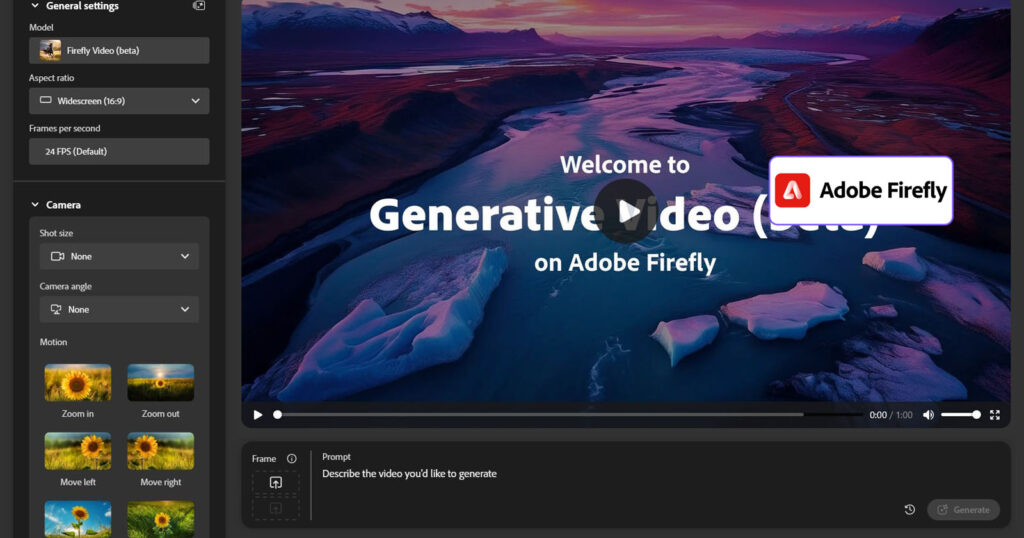Click the video progress seek bar
The height and width of the screenshot is (538, 1024).
568,415
